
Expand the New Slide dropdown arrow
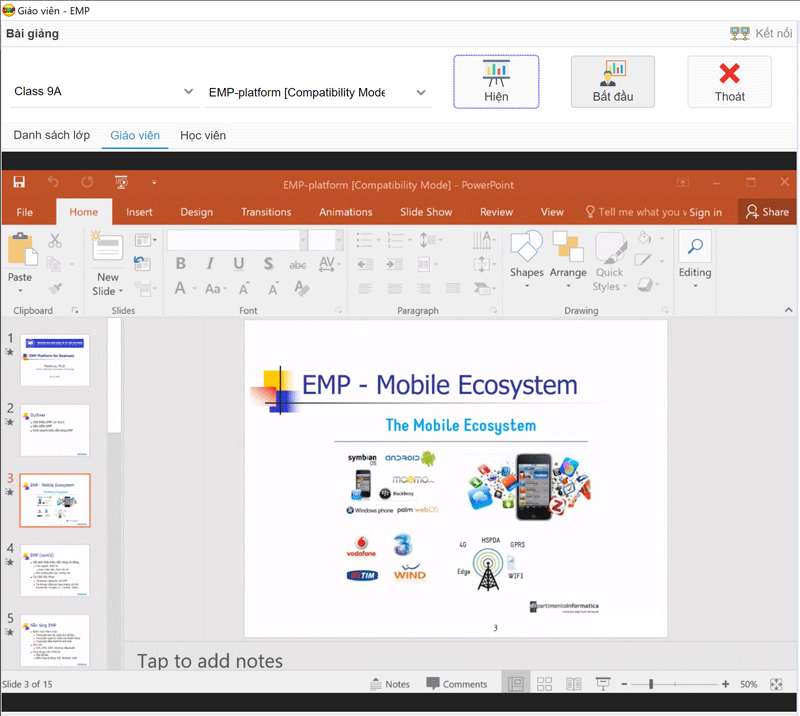click(121, 291)
